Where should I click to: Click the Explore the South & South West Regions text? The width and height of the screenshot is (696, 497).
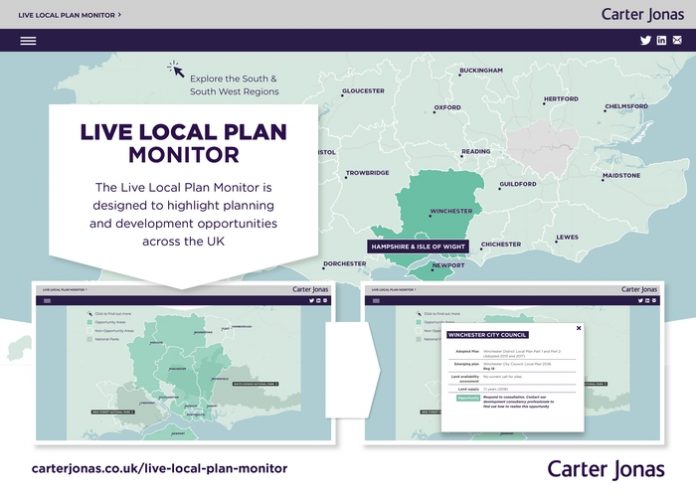(x=234, y=85)
